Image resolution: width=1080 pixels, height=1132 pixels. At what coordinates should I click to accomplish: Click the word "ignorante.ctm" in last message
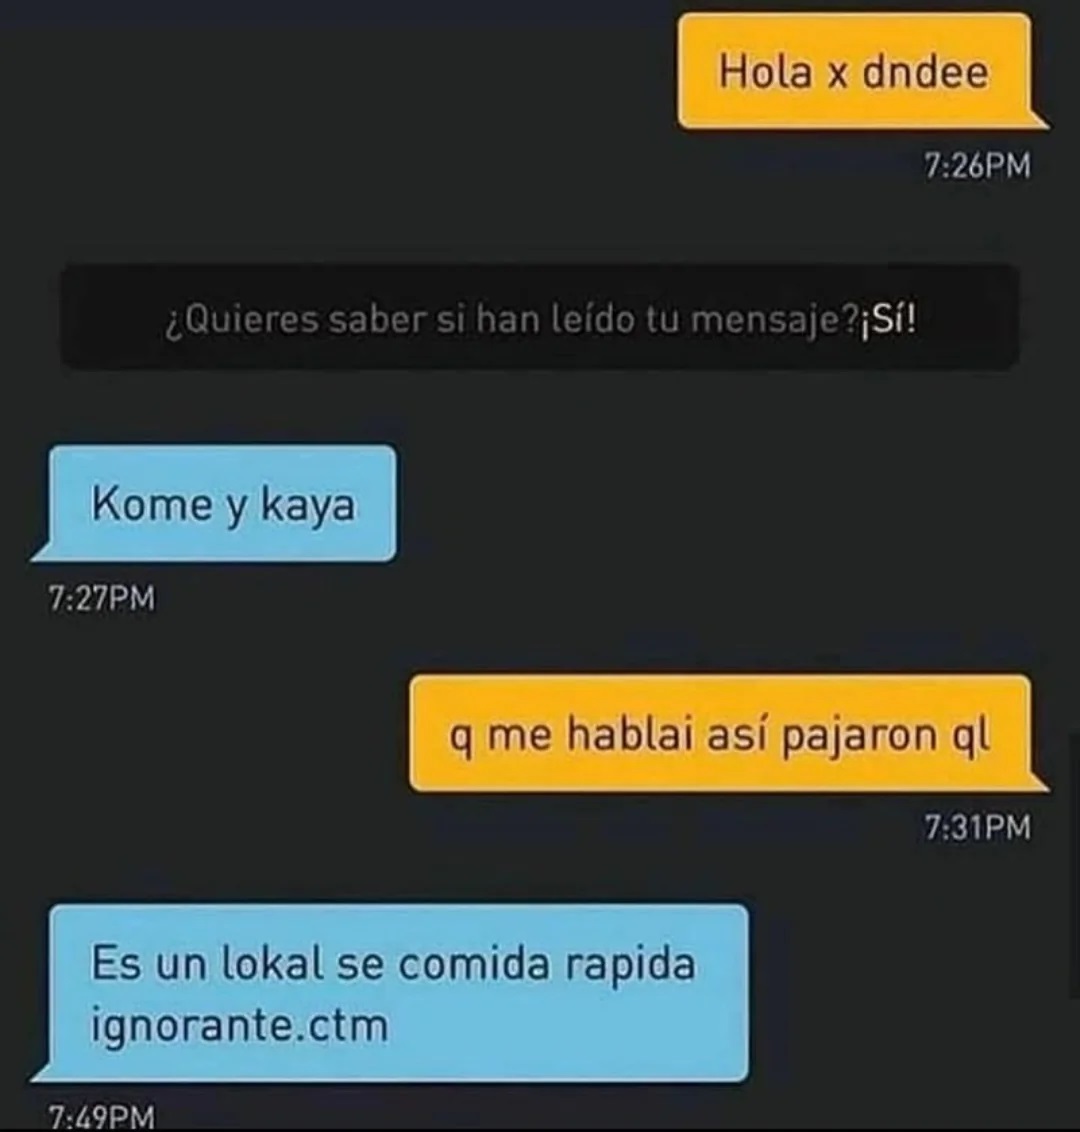240,1025
